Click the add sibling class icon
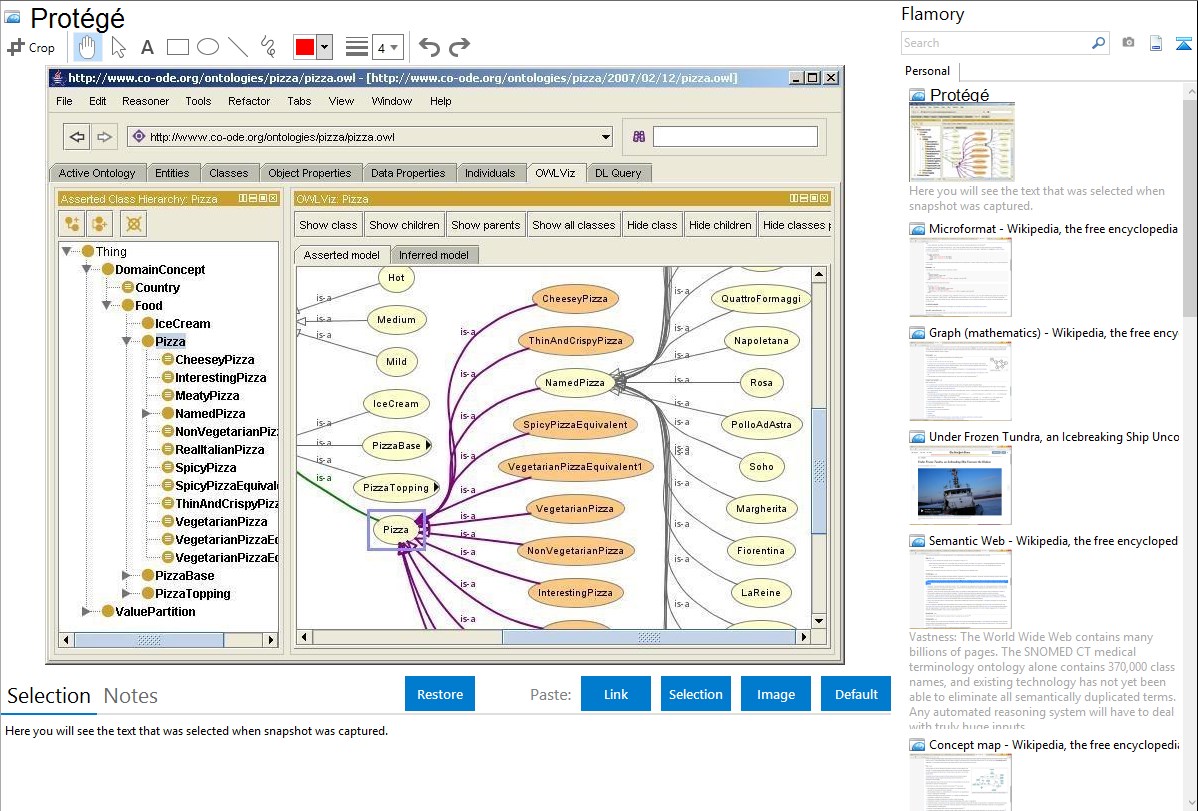1198x811 pixels. [x=100, y=224]
